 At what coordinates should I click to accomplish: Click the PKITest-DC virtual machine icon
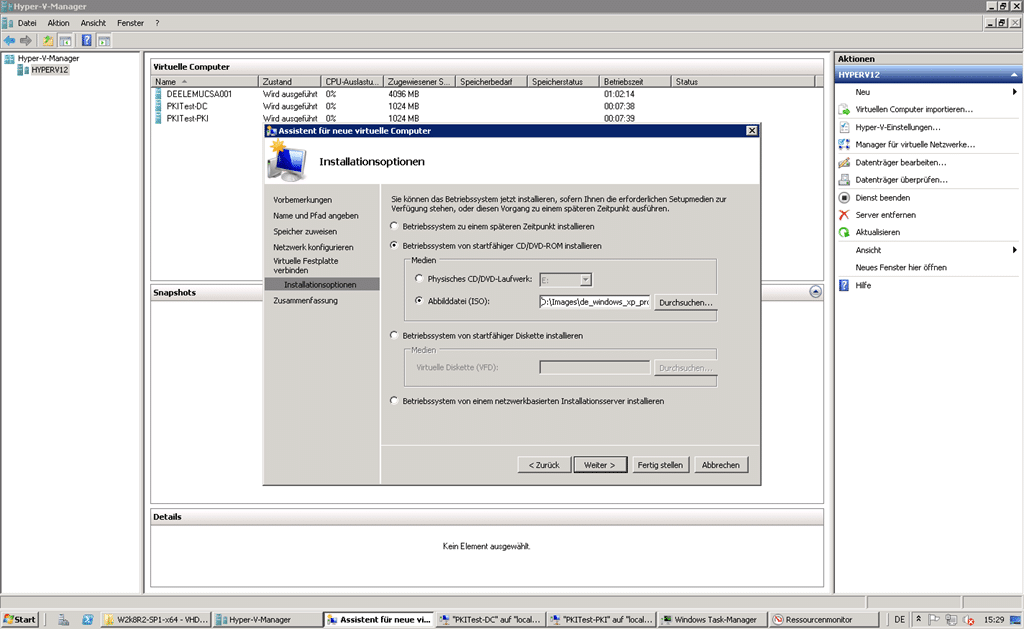tap(158, 106)
